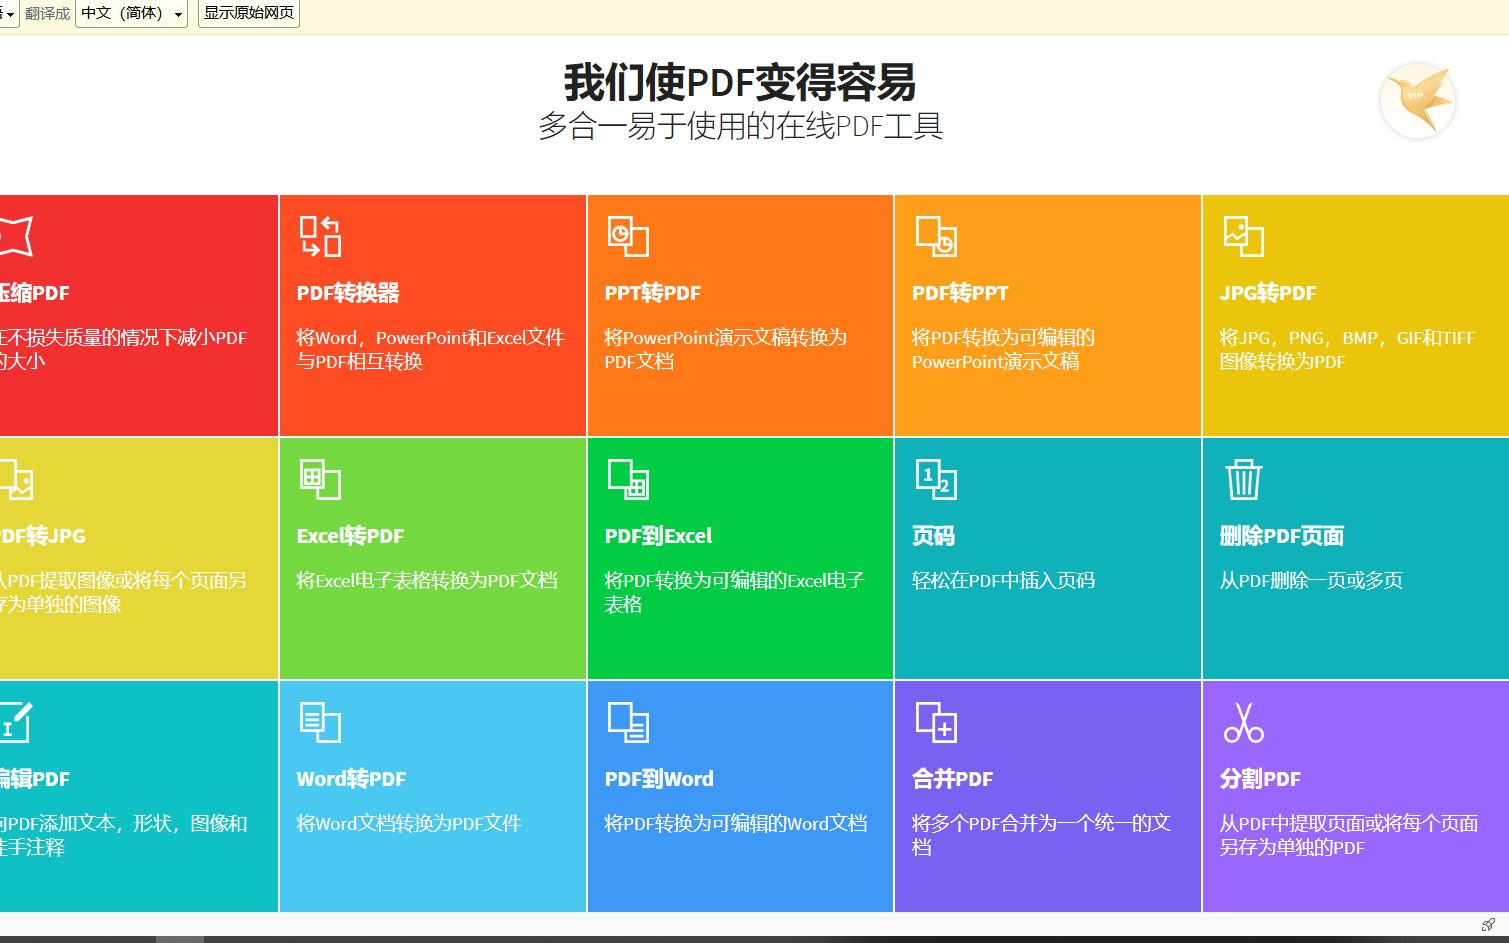Click description 从PDF删除一页或多页

tap(1311, 580)
